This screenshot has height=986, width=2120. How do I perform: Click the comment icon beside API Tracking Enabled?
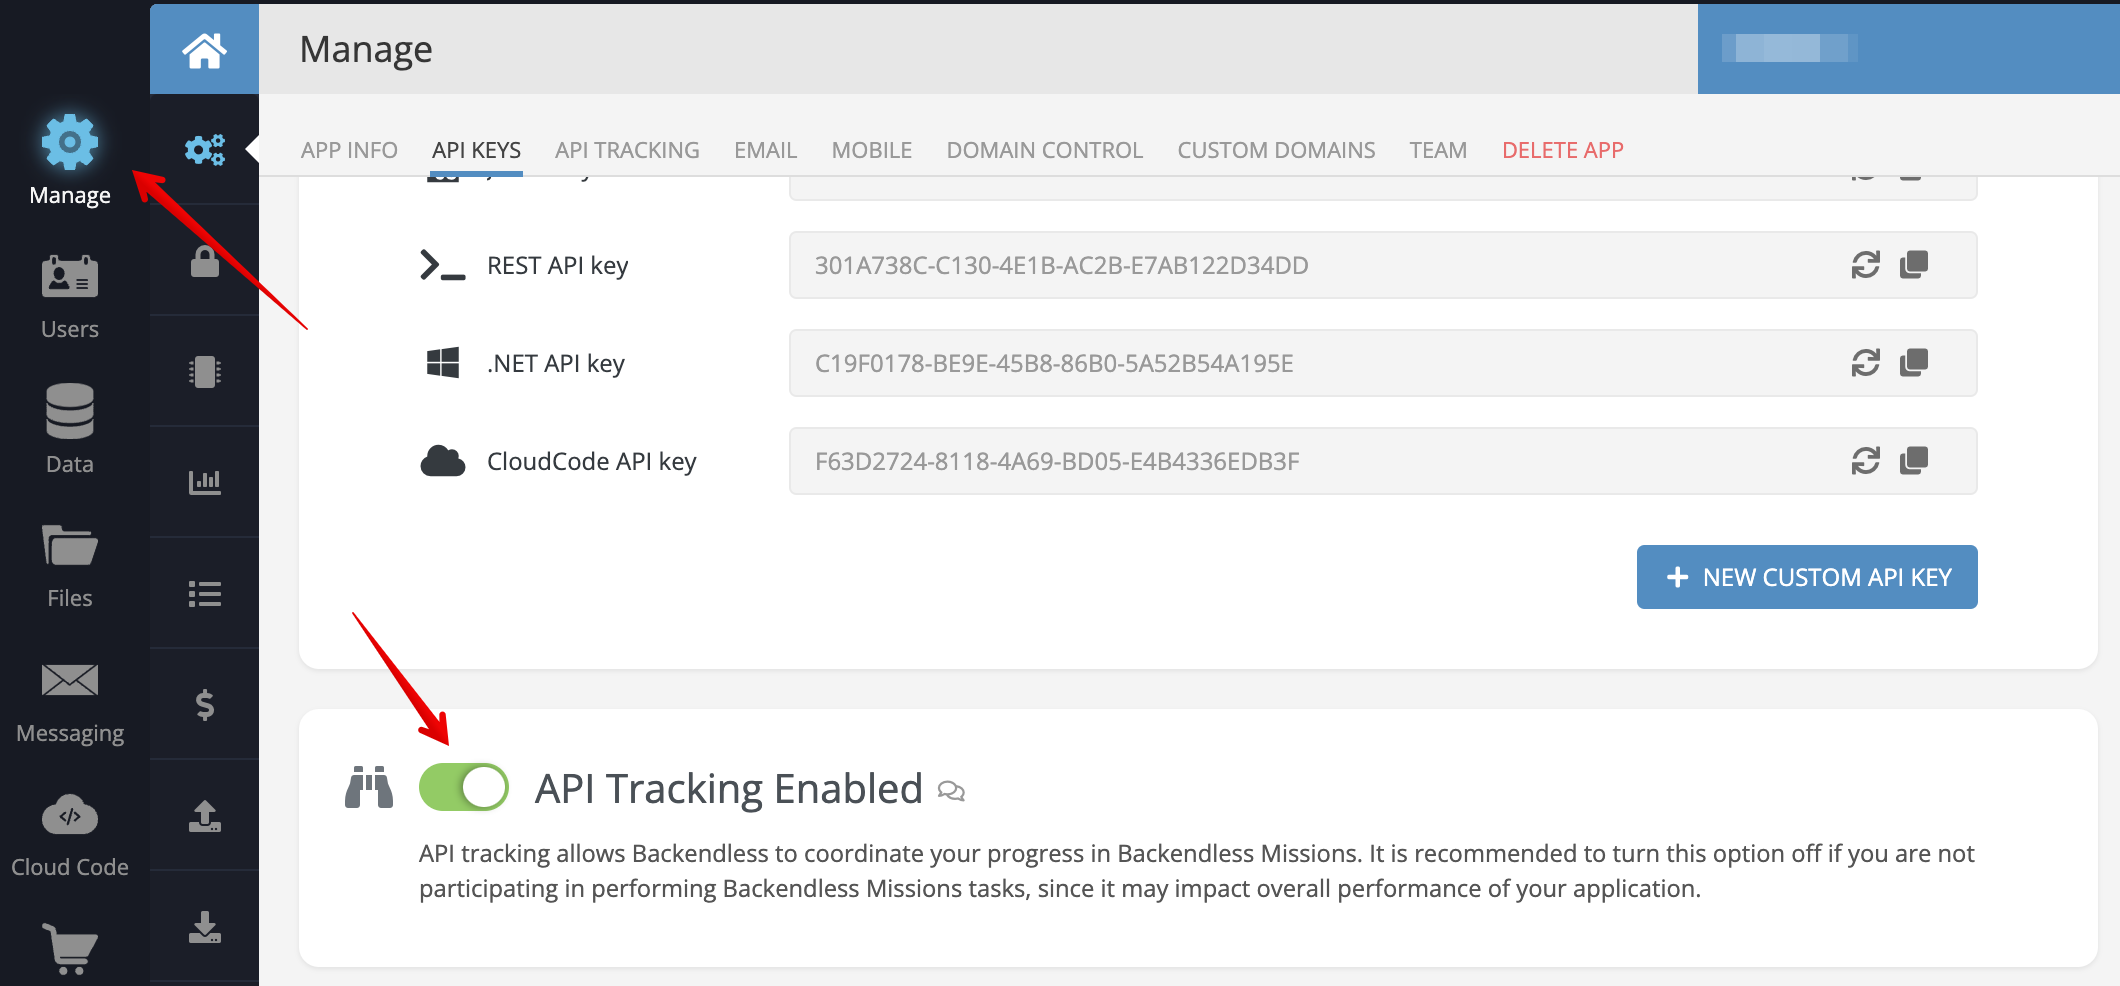(951, 792)
